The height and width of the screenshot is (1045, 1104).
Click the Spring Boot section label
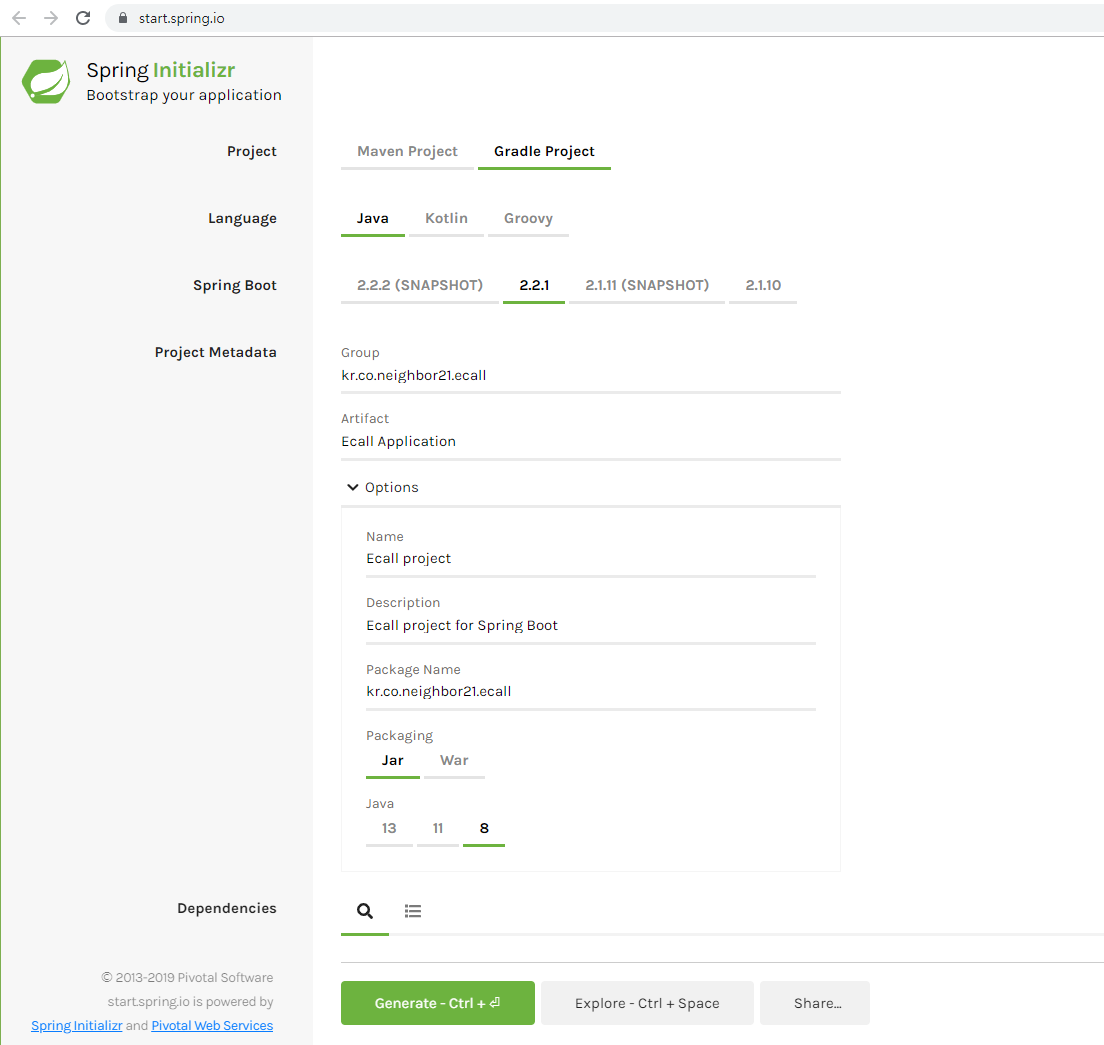(234, 285)
